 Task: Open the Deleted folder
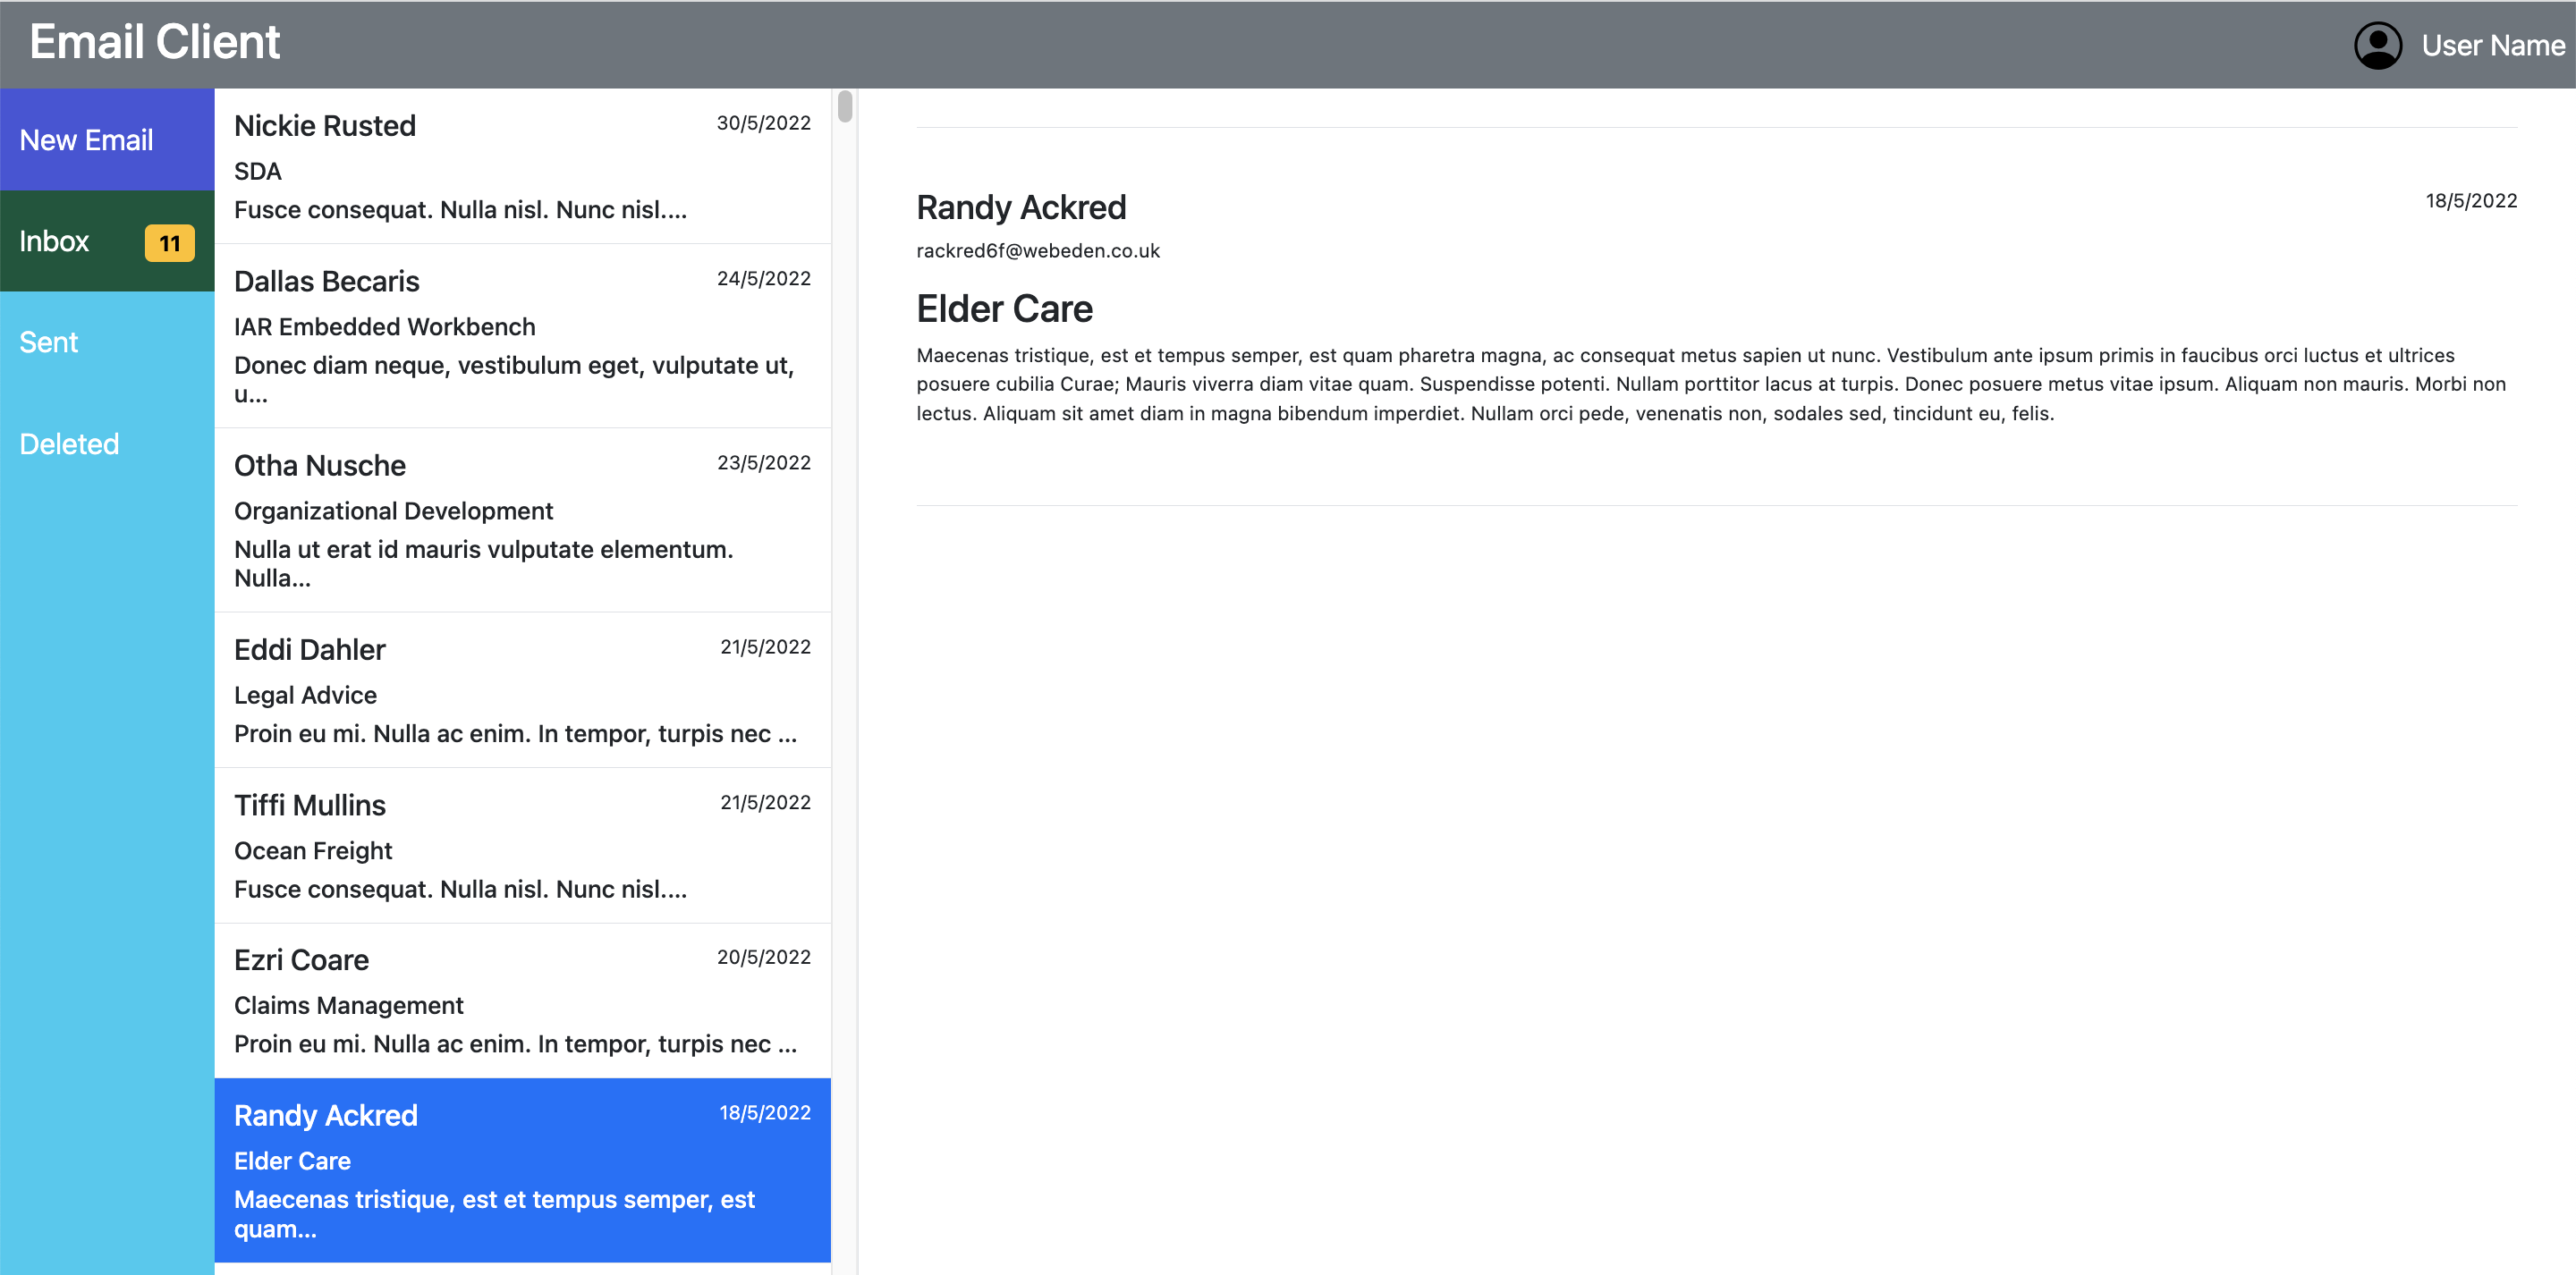(x=107, y=444)
